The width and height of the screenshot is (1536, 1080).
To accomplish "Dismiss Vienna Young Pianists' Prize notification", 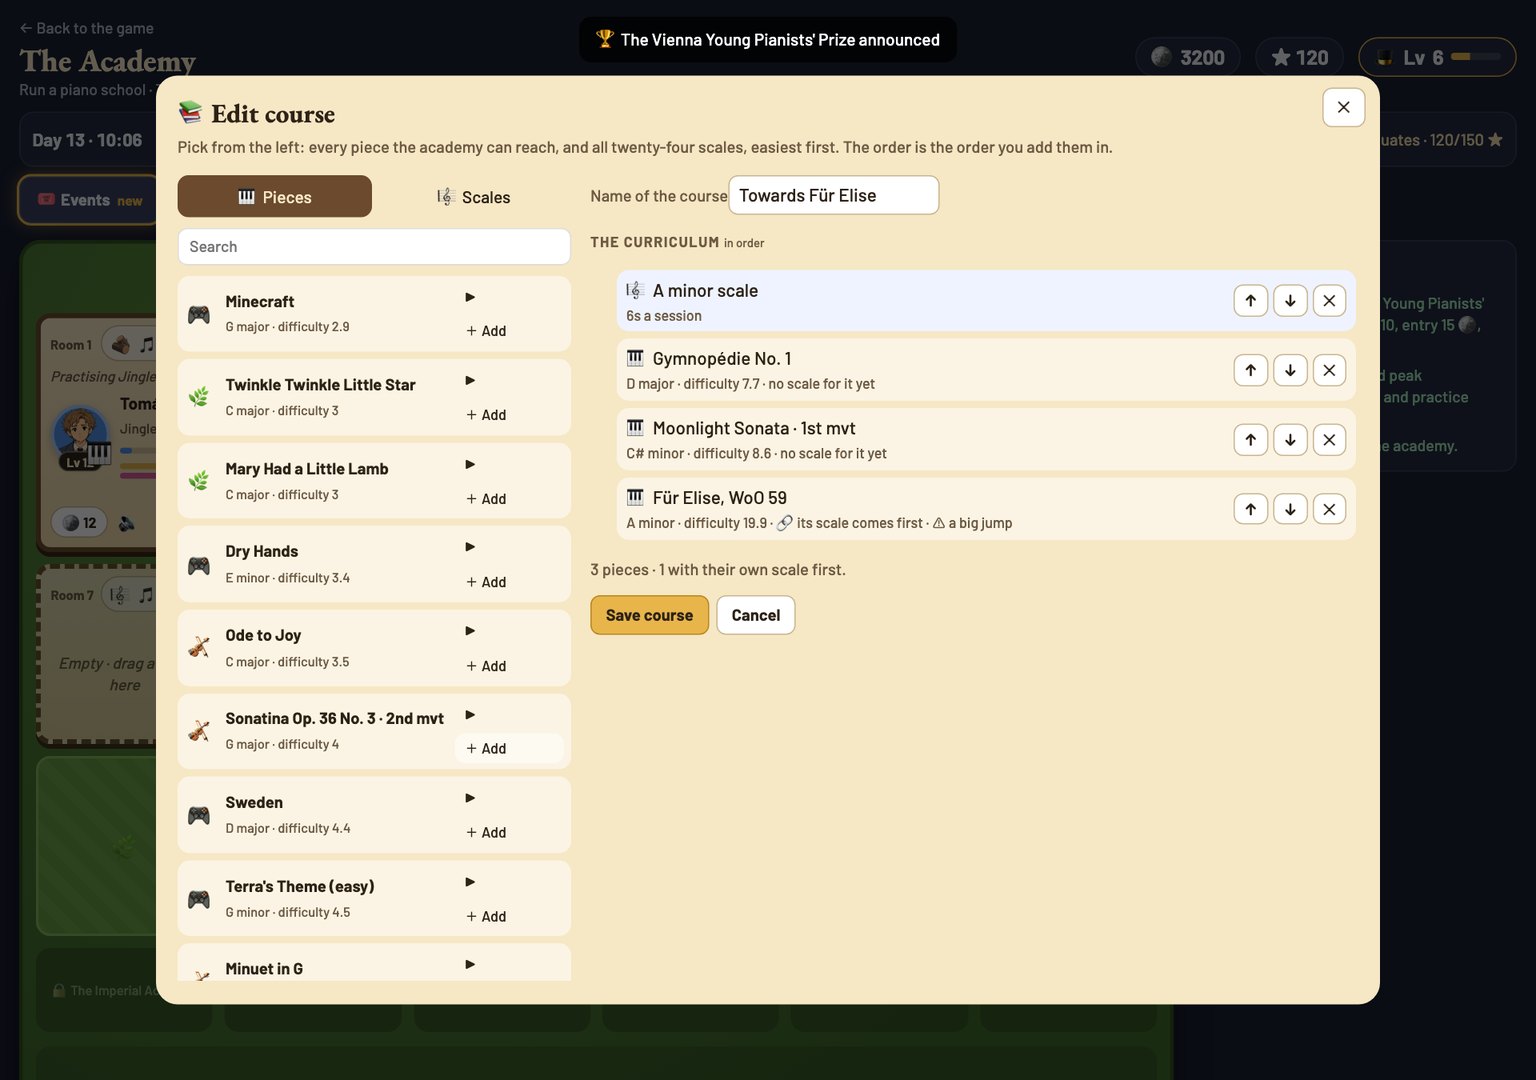I will (x=768, y=40).
